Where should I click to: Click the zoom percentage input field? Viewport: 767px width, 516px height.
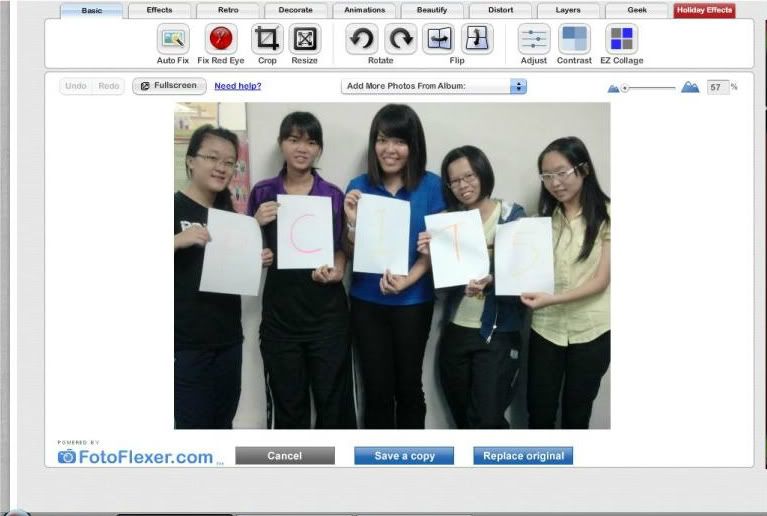717,88
